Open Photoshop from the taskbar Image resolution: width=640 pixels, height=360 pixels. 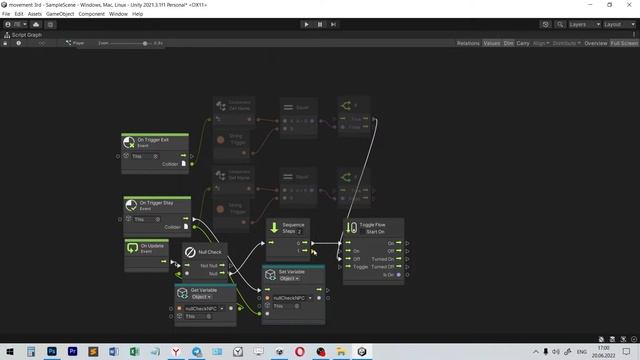(x=52, y=351)
